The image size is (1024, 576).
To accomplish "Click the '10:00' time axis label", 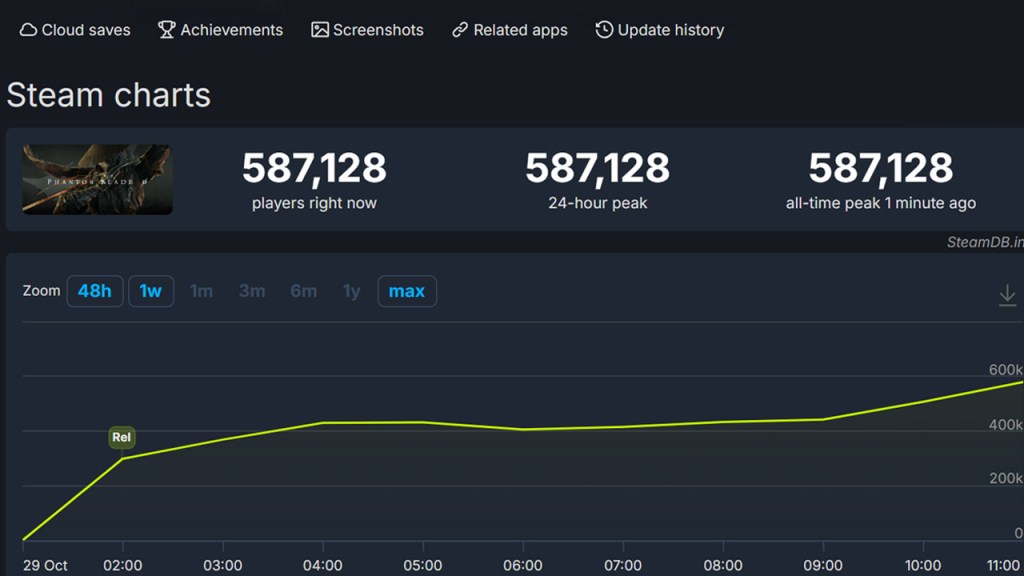I will click(923, 566).
